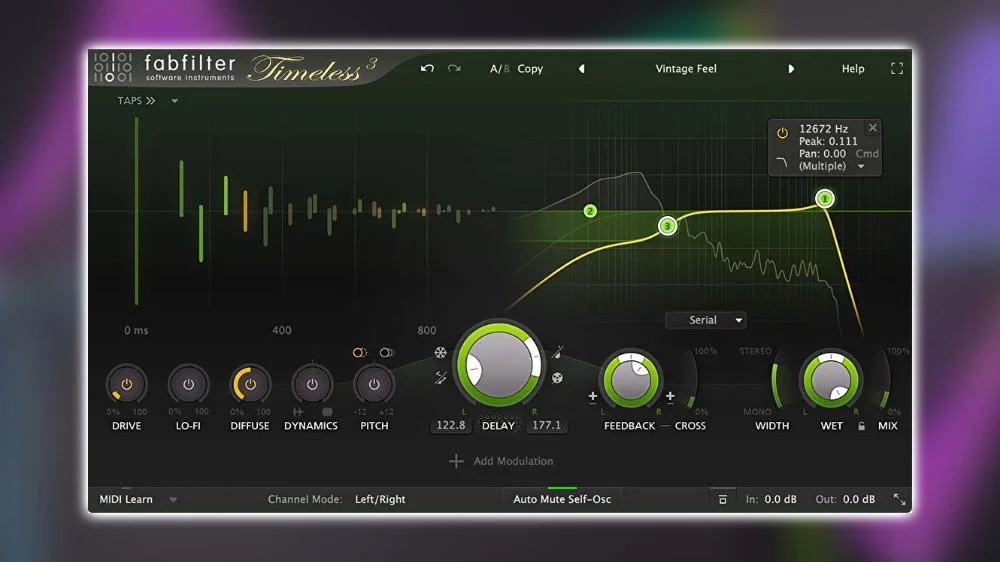Click the In: 0.0 dB input level

771,499
